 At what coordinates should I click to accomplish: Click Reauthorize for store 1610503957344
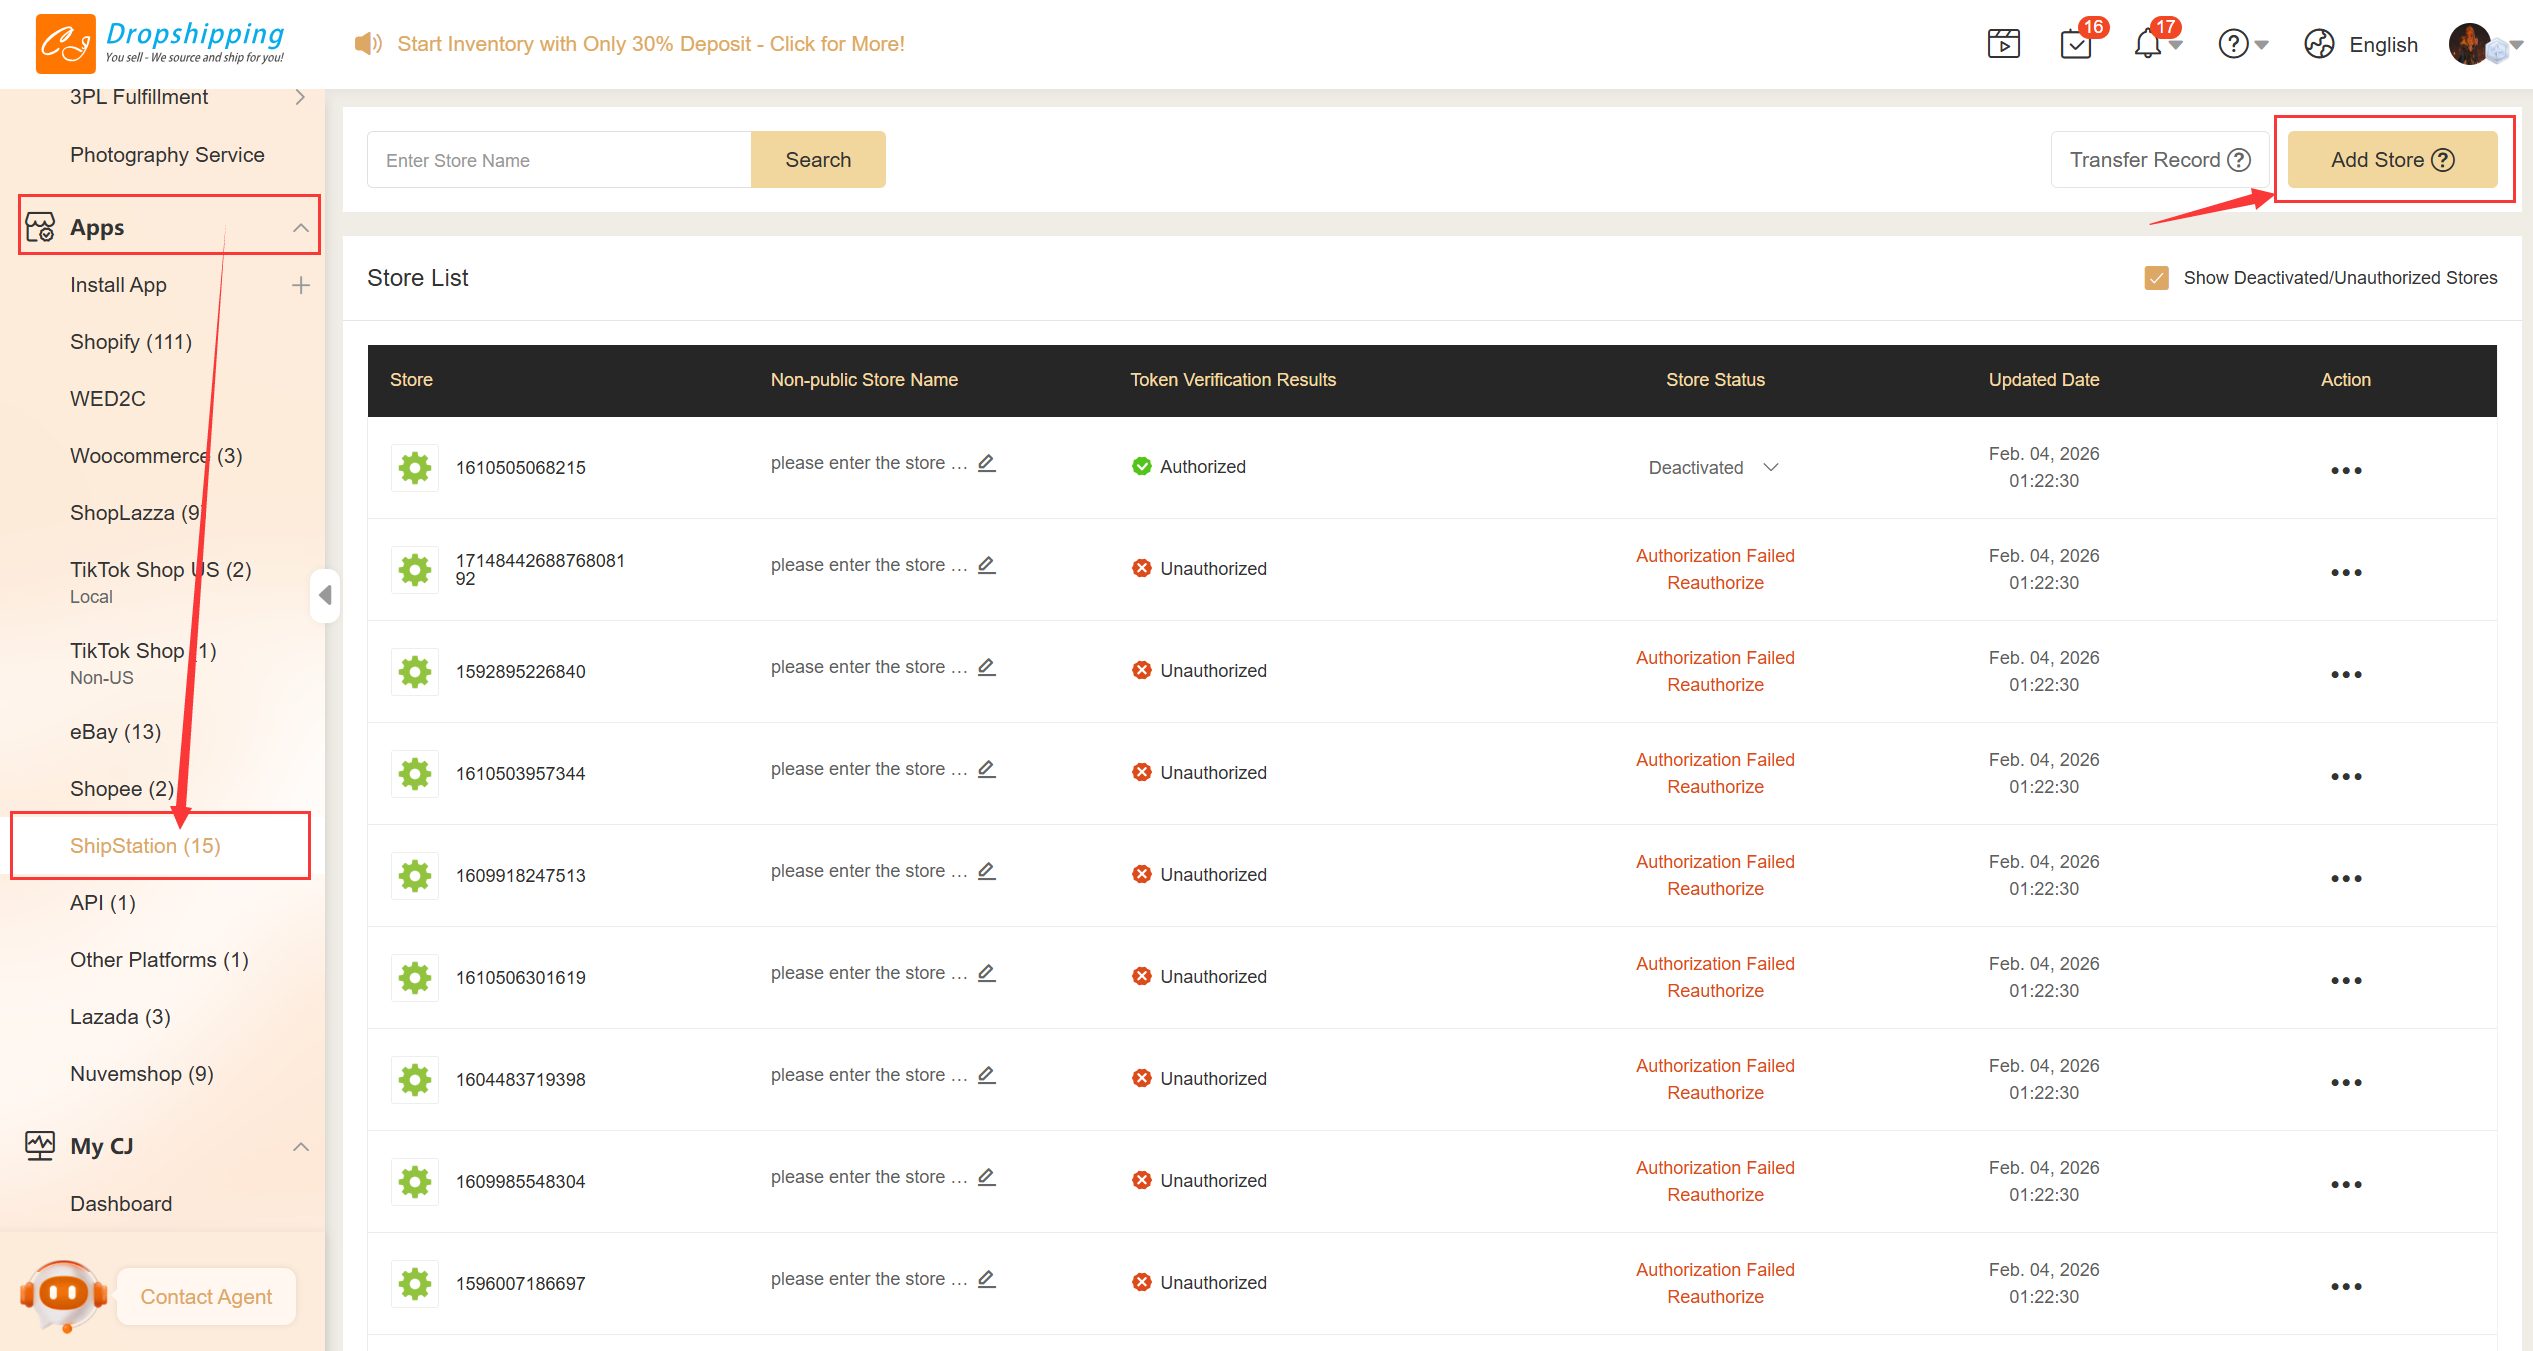coord(1715,787)
